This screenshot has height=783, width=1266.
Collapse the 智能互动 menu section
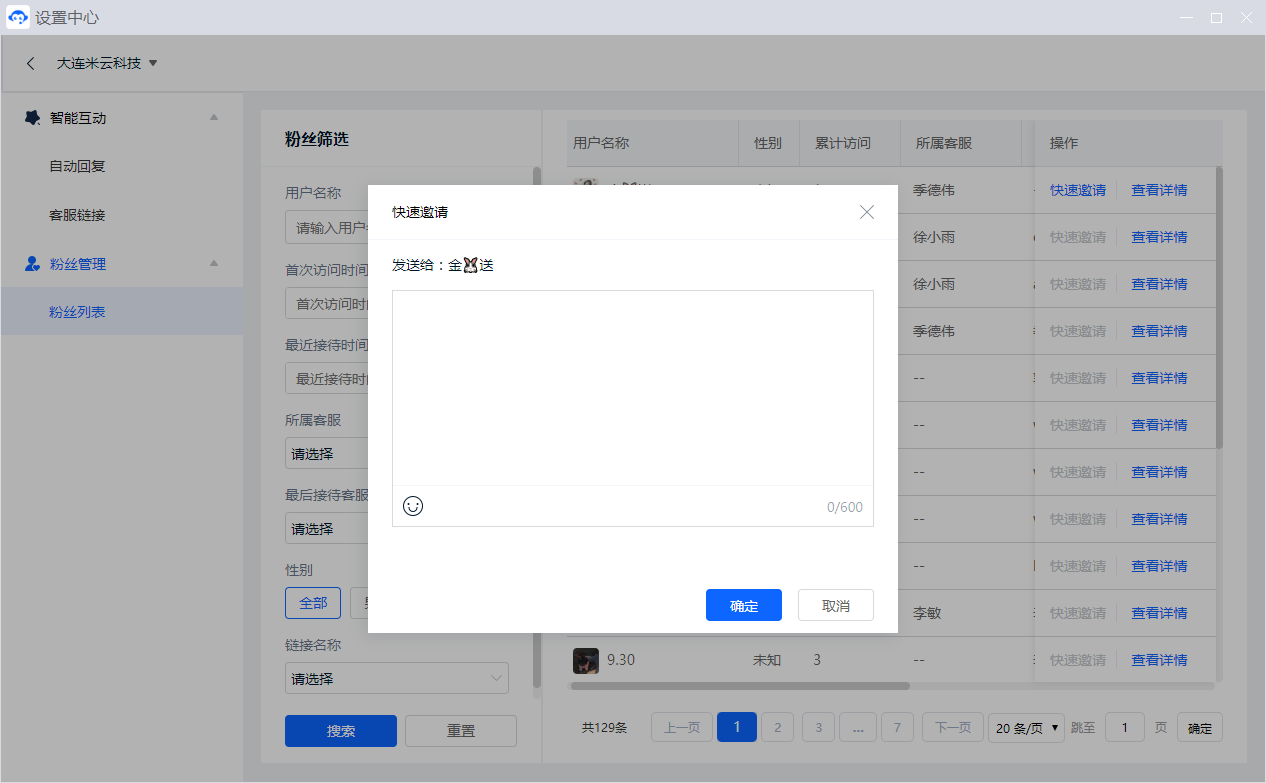point(213,118)
